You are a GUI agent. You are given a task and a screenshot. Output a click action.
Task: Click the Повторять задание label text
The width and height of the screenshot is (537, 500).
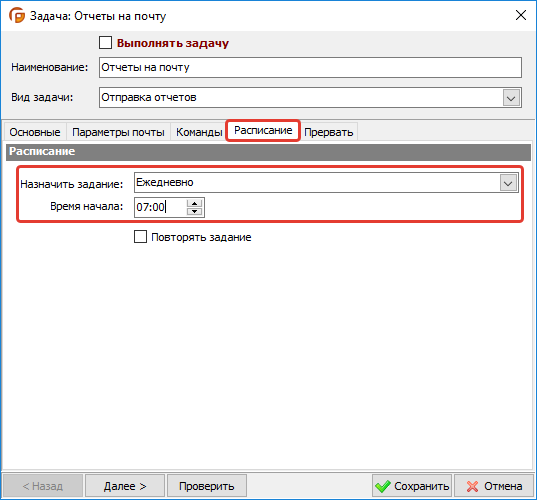click(x=201, y=237)
